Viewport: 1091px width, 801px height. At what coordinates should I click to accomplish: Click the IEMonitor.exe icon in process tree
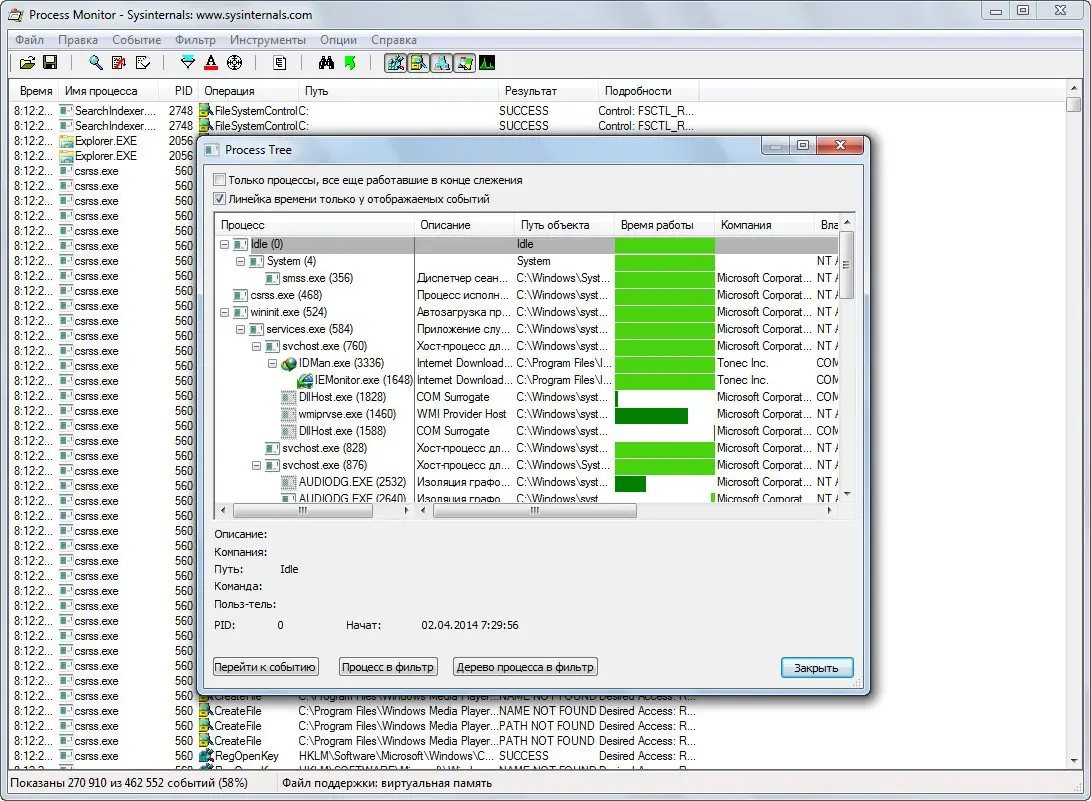click(305, 381)
